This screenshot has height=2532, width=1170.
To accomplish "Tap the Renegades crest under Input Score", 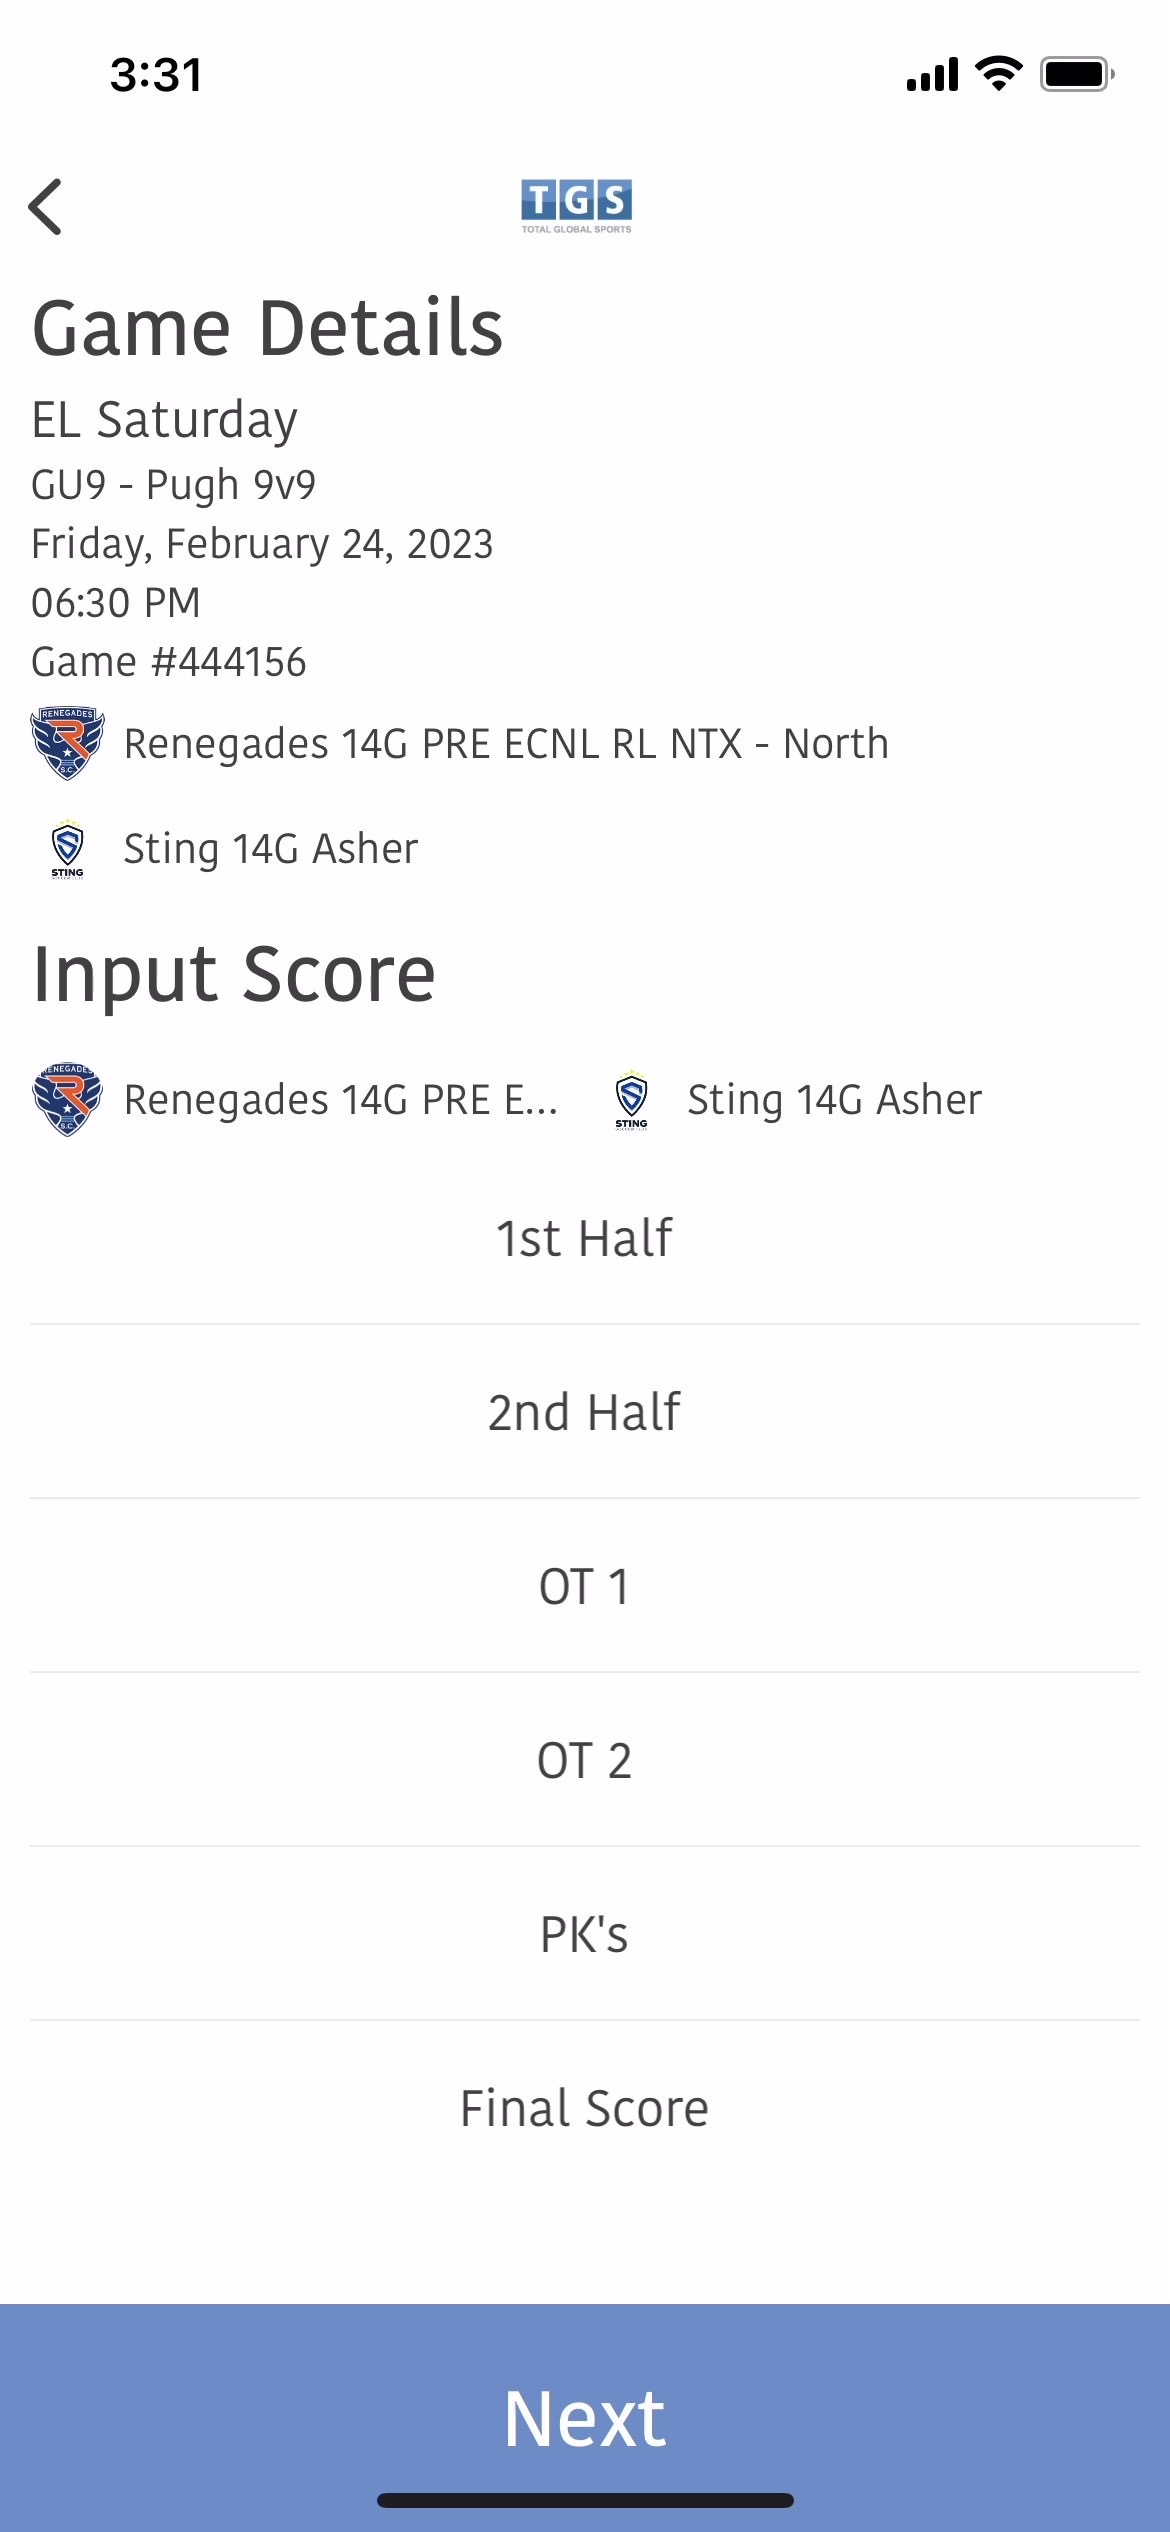I will tap(68, 1099).
